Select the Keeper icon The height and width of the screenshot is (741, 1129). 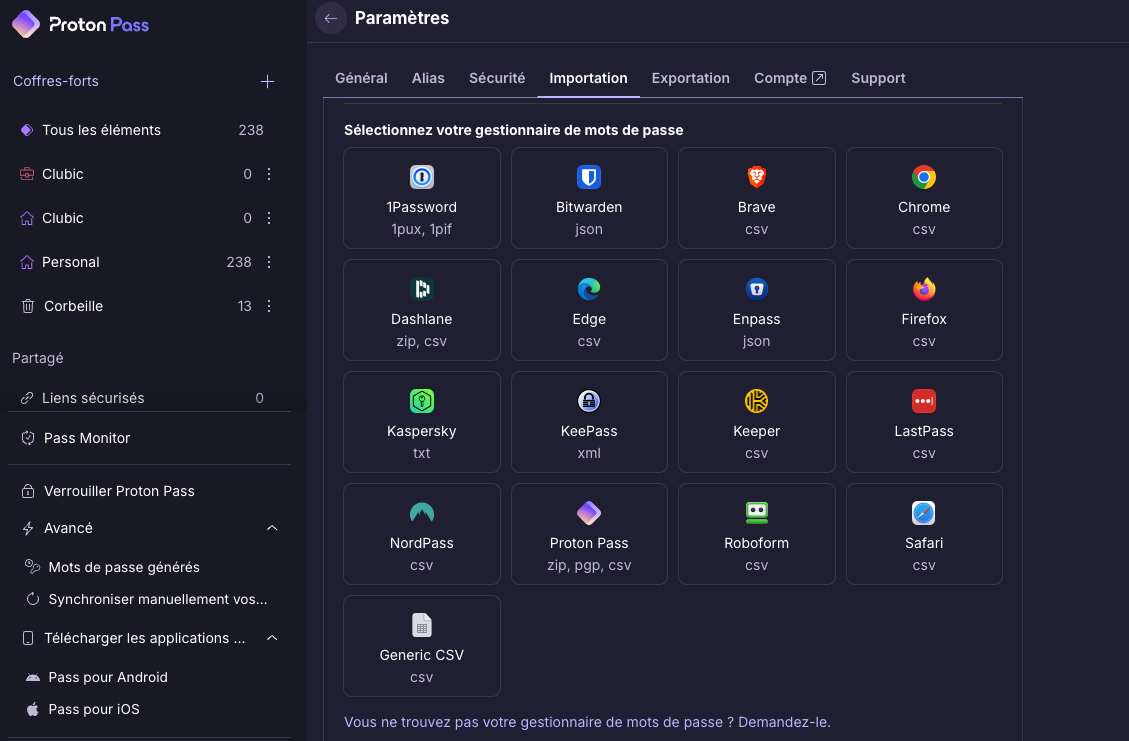pos(757,401)
